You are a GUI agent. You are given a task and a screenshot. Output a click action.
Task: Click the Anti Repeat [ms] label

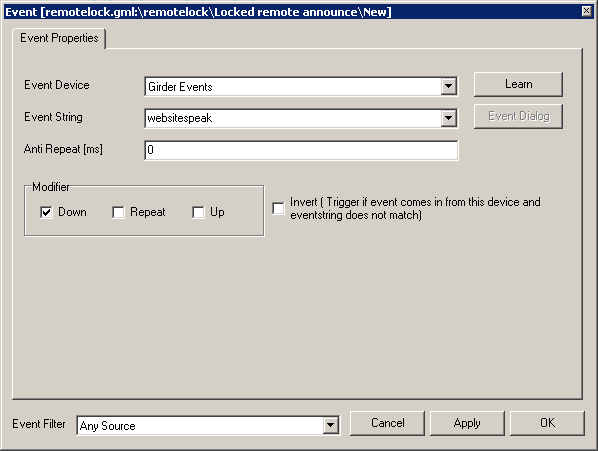tap(63, 149)
